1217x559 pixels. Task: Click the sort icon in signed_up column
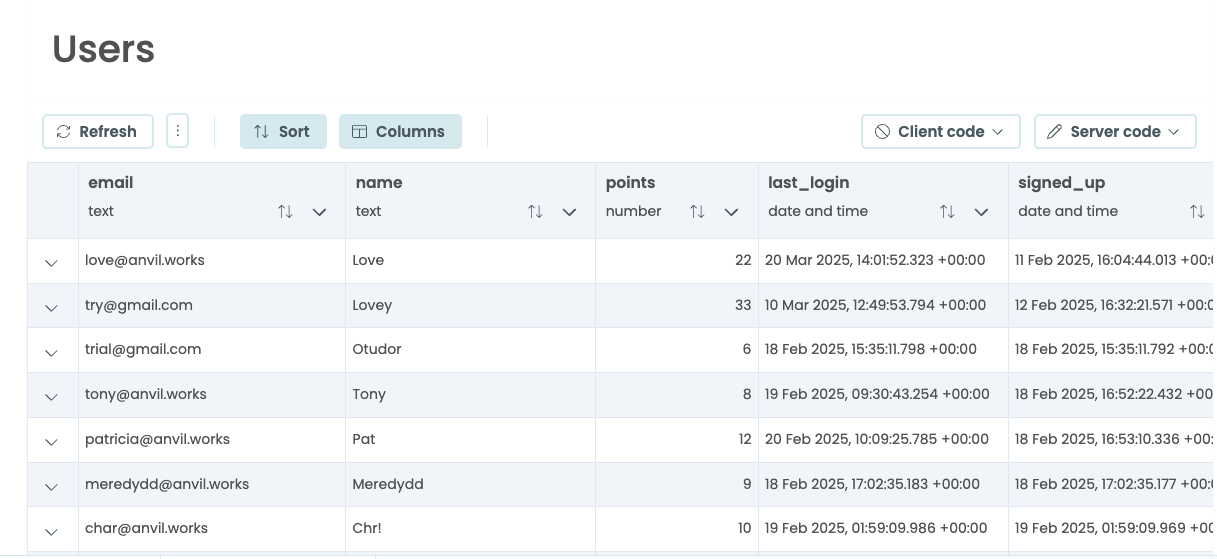[x=1196, y=212]
